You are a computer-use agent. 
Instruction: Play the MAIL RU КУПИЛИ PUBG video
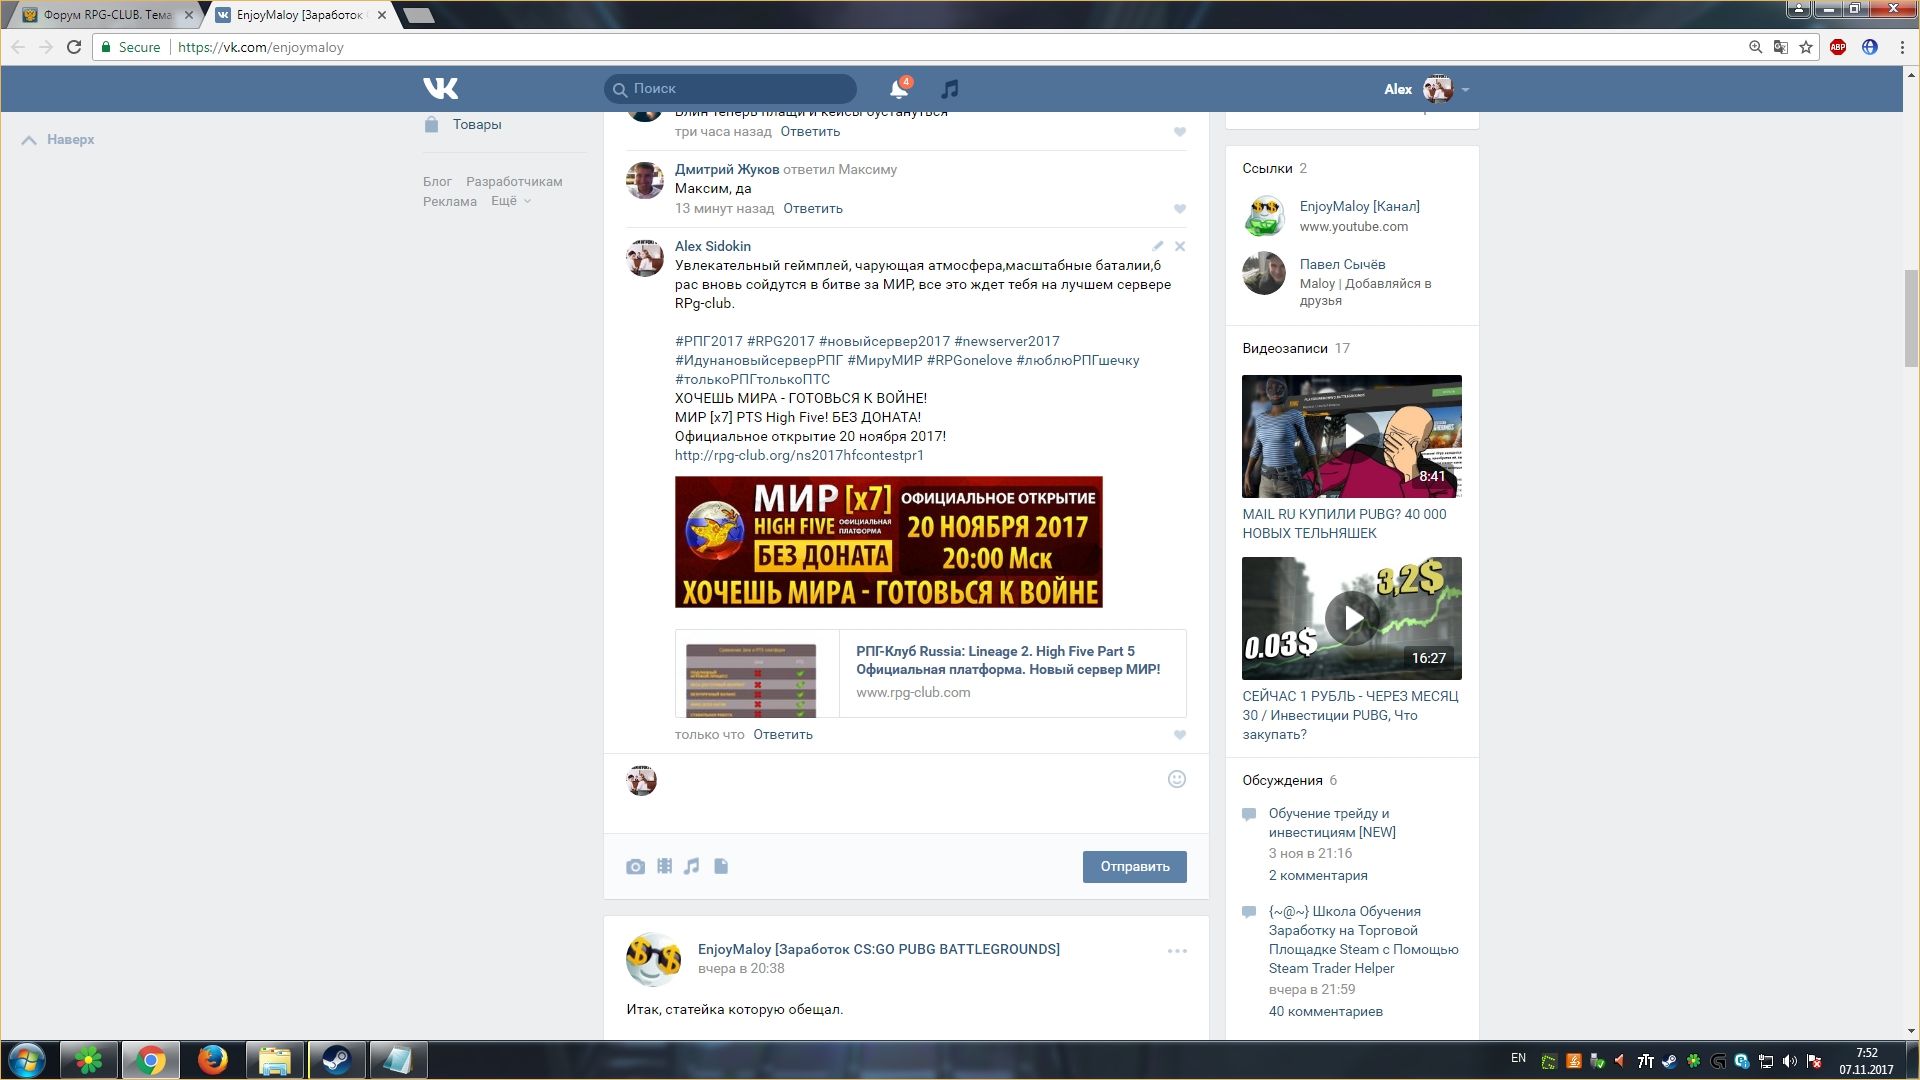1351,436
